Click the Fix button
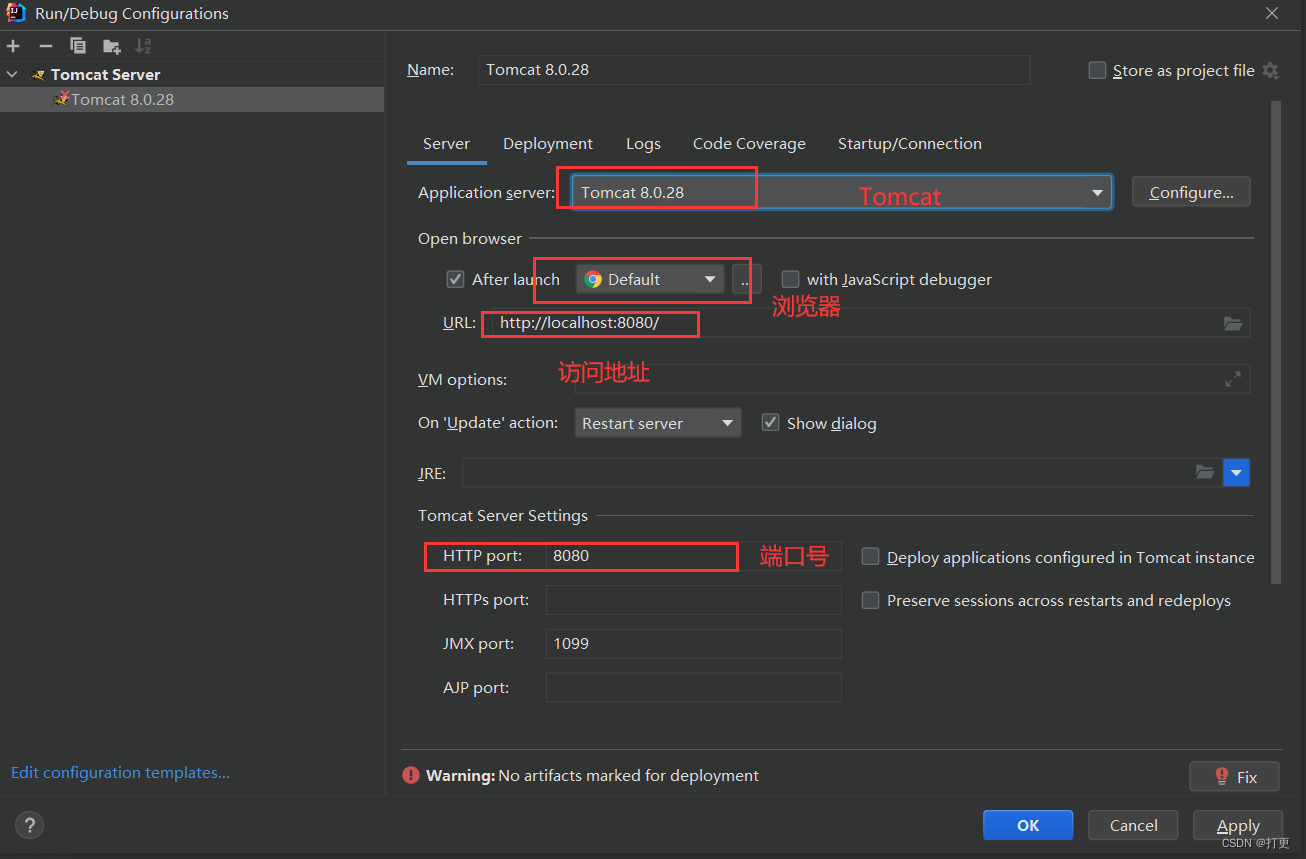This screenshot has height=859, width=1306. point(1234,776)
